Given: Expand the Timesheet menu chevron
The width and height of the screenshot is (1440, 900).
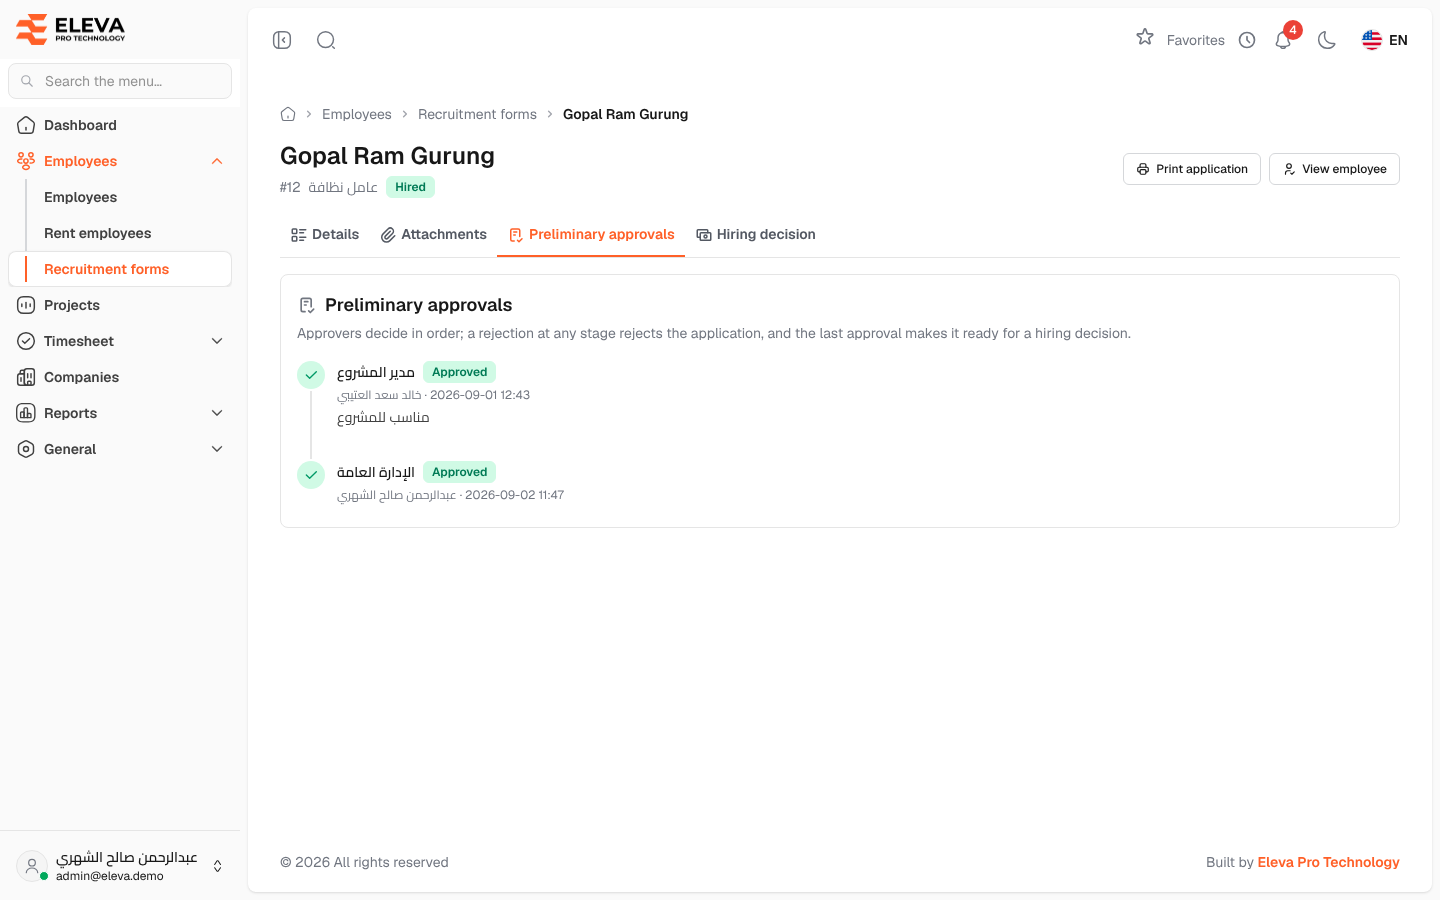Looking at the screenshot, I should point(217,341).
